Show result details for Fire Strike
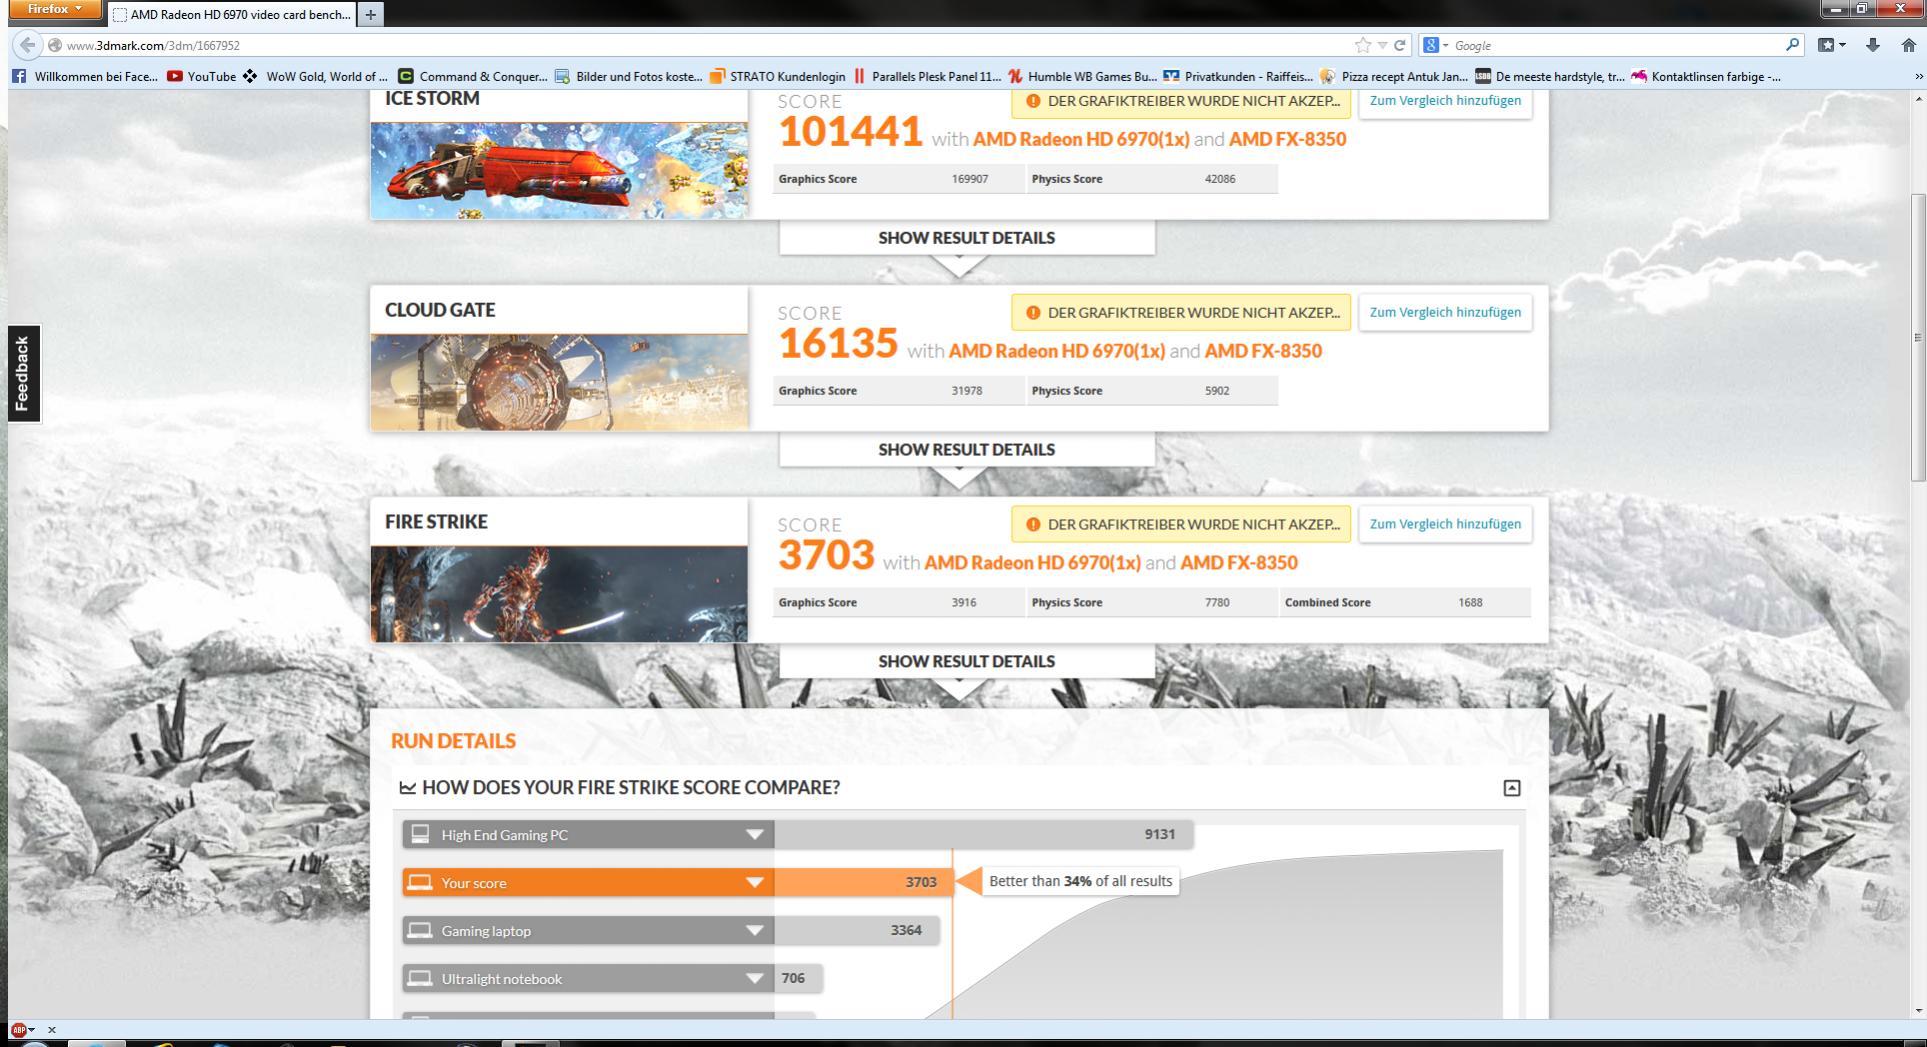The width and height of the screenshot is (1927, 1047). (x=966, y=662)
